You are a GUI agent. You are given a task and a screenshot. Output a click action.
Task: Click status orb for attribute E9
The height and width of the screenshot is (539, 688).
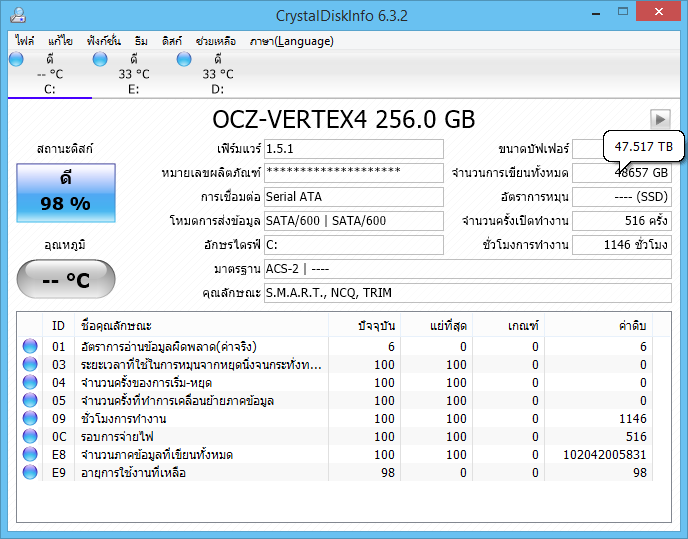[x=30, y=472]
